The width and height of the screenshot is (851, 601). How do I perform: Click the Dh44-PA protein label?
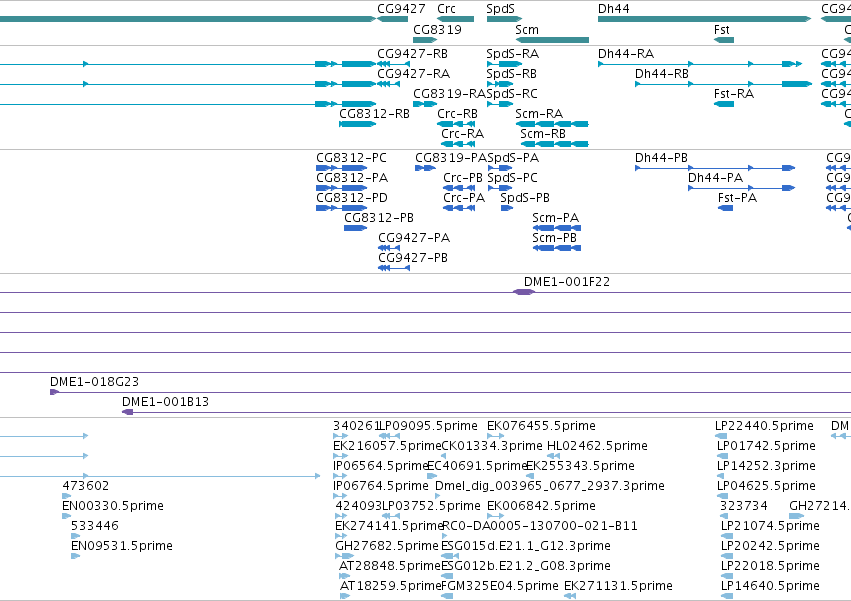715,178
